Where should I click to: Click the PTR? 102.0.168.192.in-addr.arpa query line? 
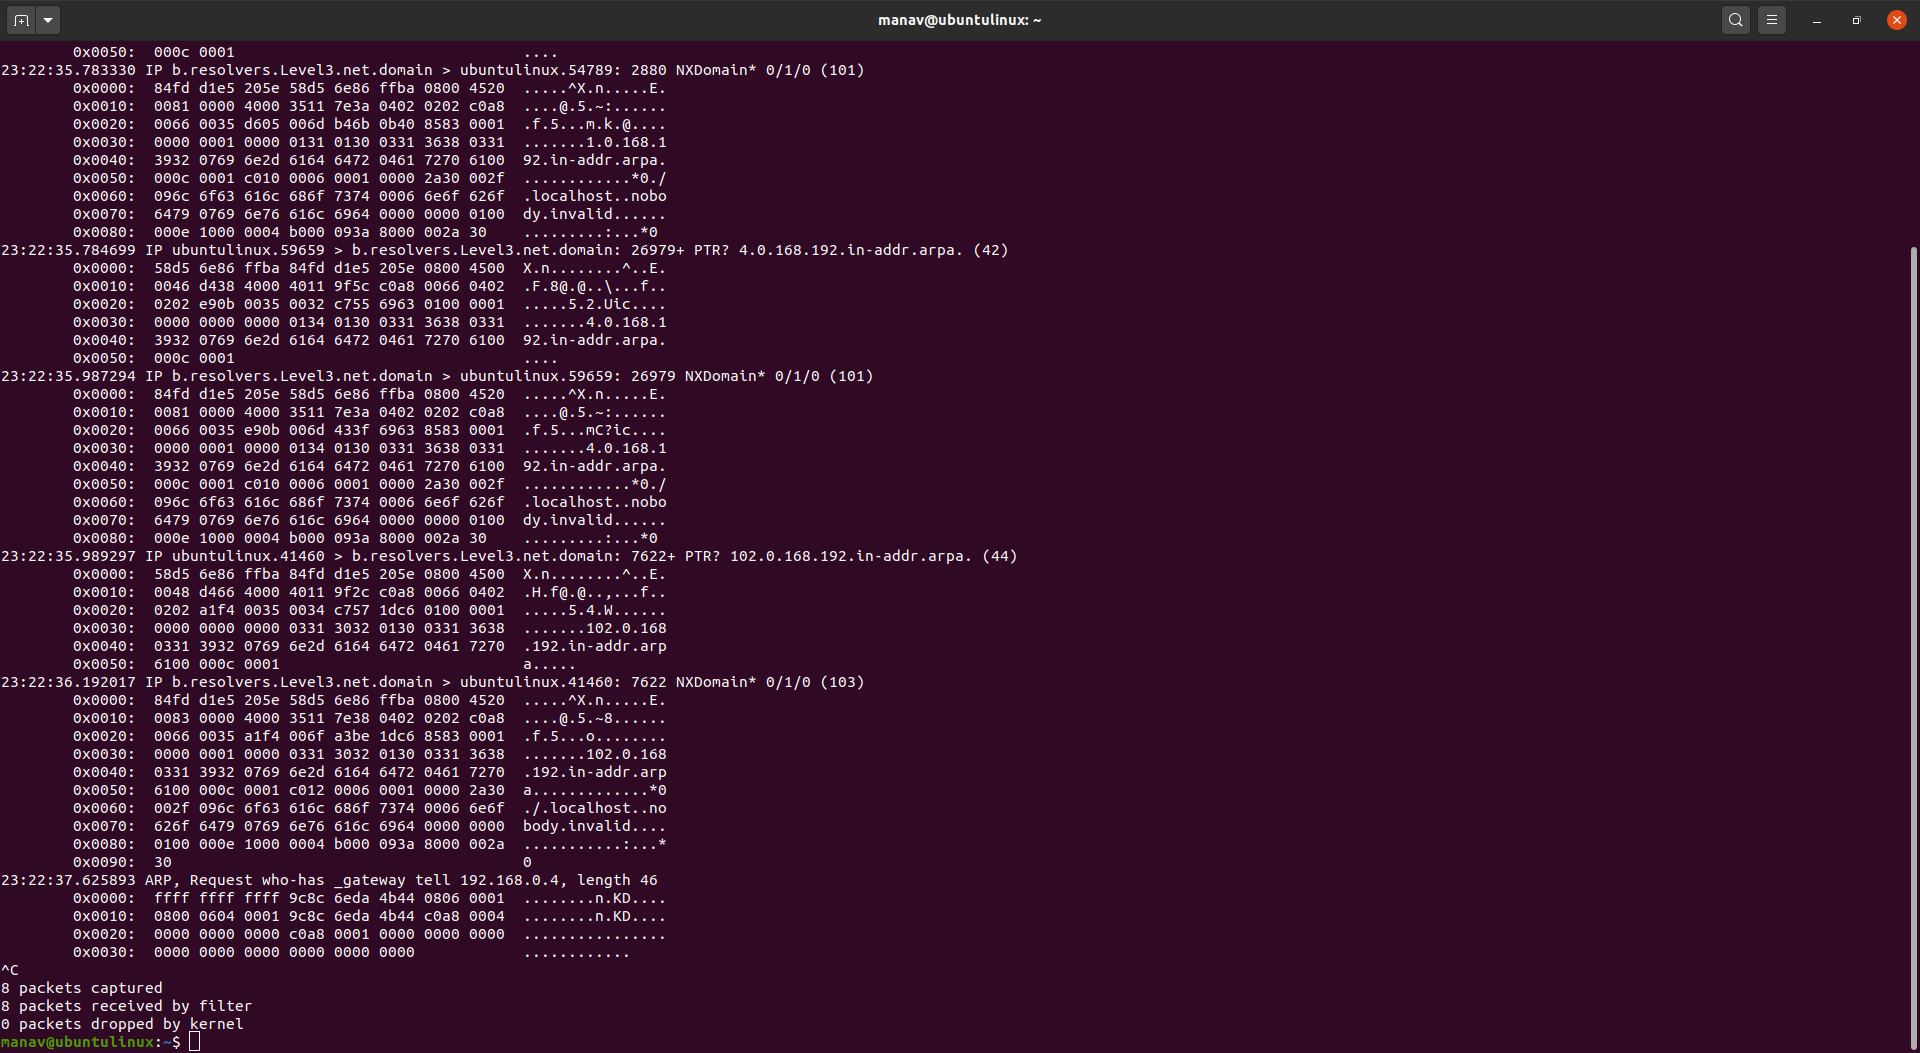click(509, 556)
